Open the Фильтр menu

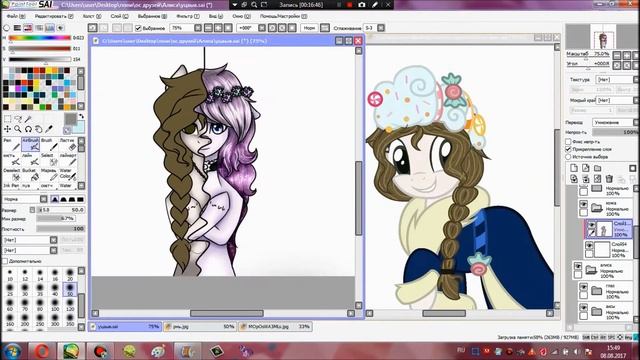pyautogui.click(x=187, y=16)
